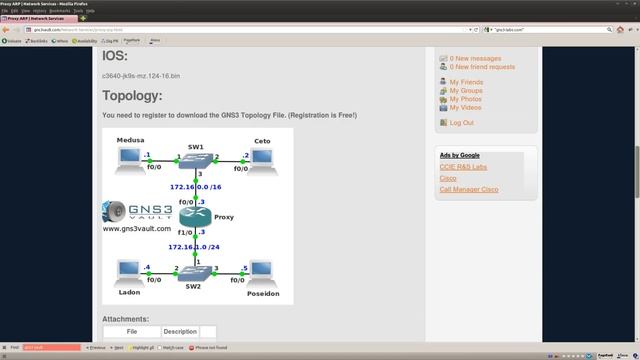Click the search box with gns3-labs.com
640x360 pixels.
[x=549, y=30]
